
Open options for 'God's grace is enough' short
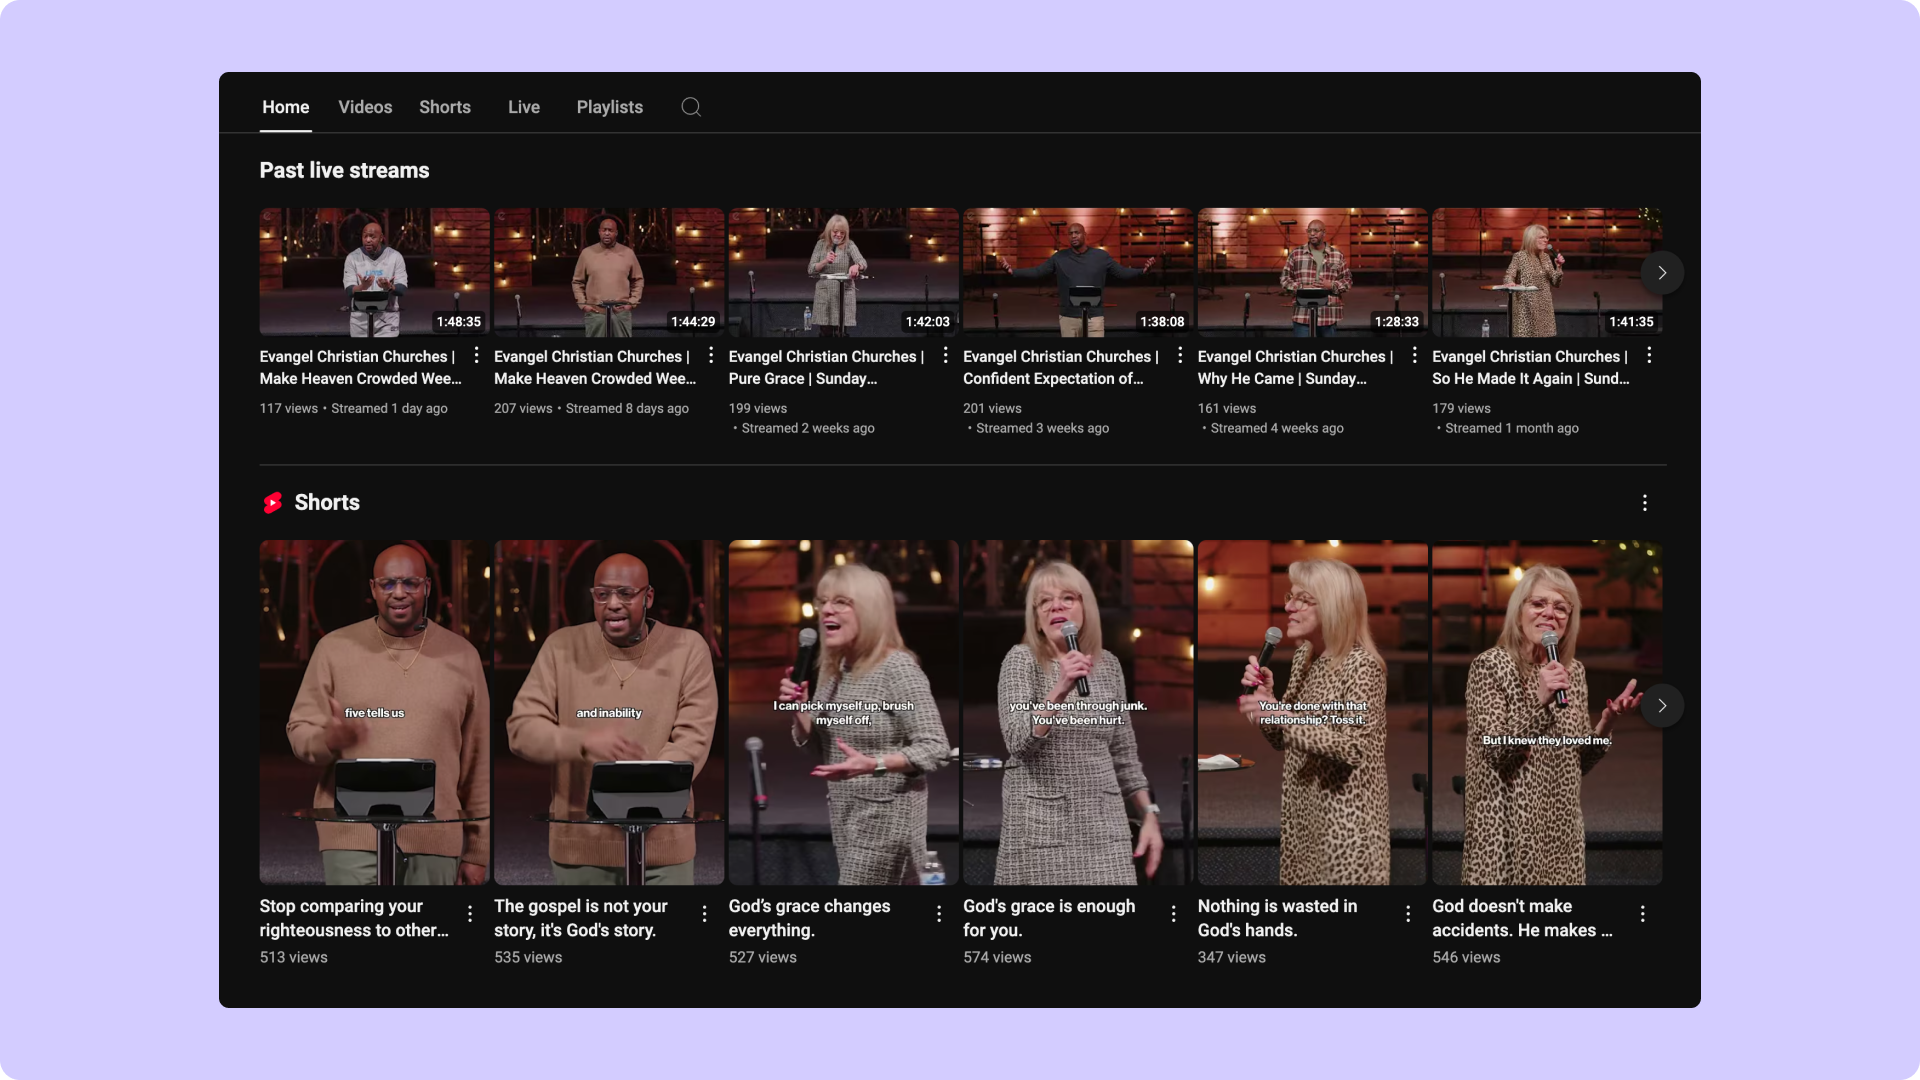click(1173, 914)
